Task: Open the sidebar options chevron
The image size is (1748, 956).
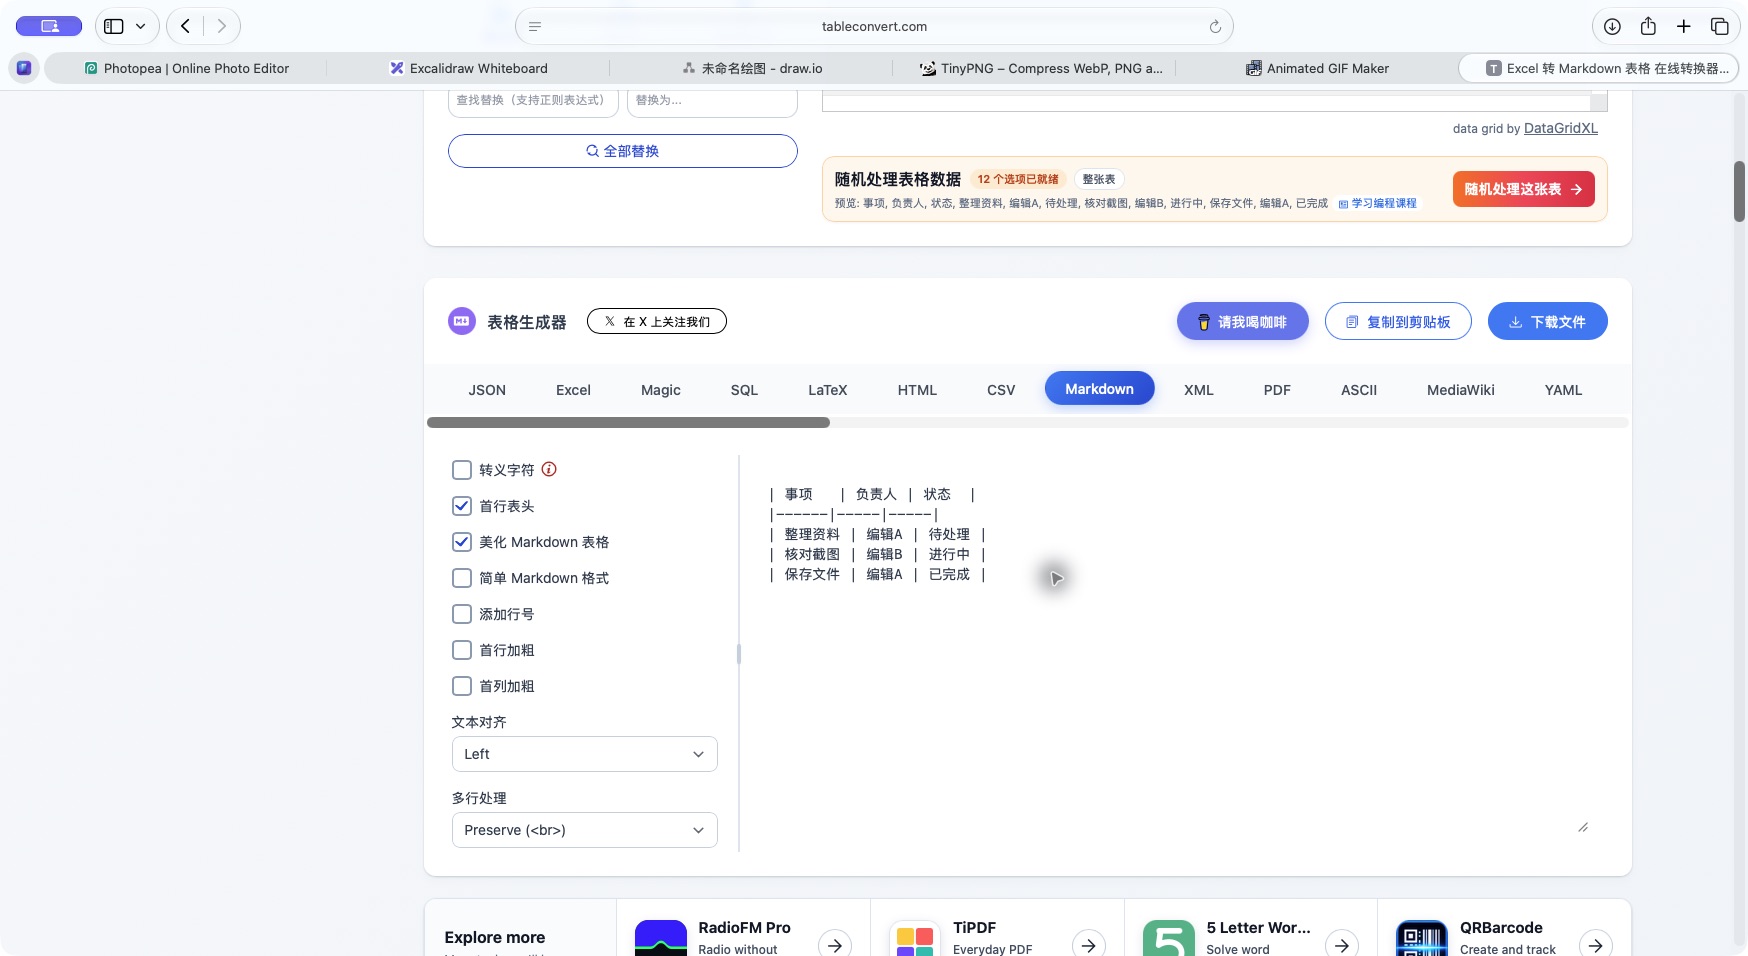Action: click(x=141, y=26)
